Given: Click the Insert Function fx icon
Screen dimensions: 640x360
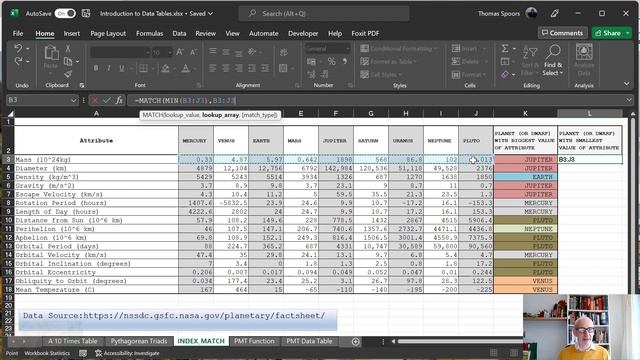Looking at the screenshot, I should tap(119, 100).
